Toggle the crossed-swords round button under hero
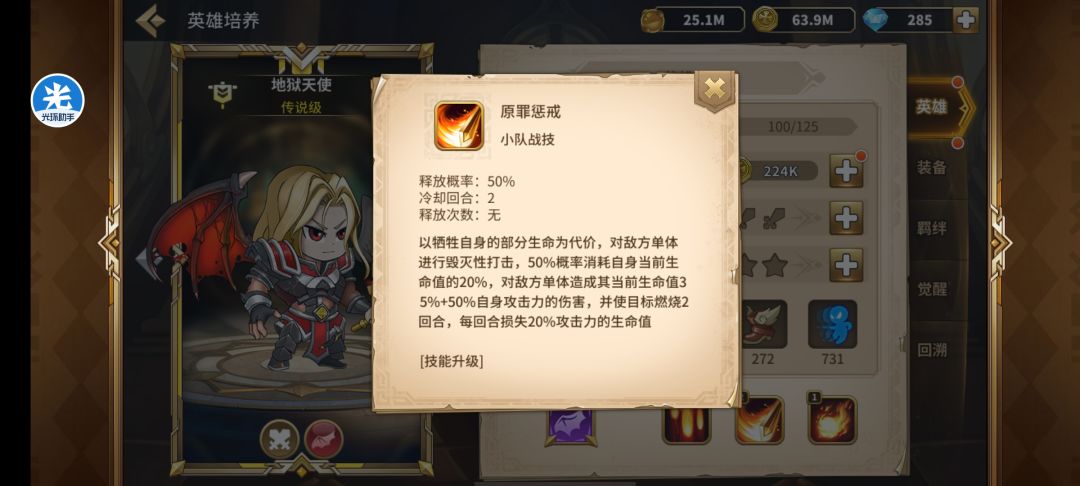This screenshot has width=1080, height=486. coord(280,439)
